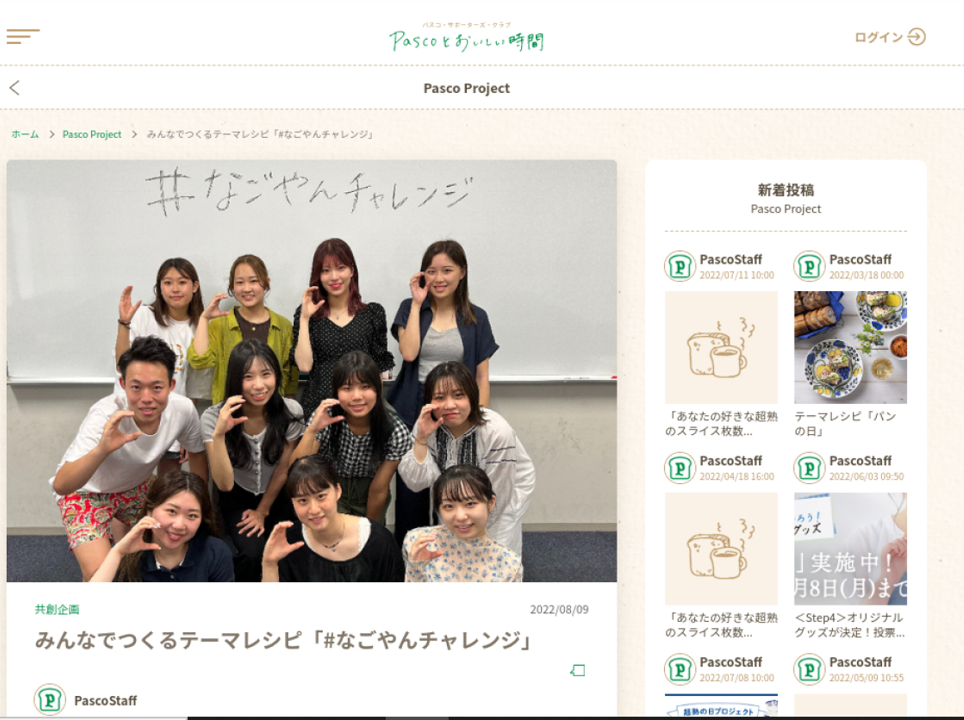Click the 共創企画 category tag

57,609
